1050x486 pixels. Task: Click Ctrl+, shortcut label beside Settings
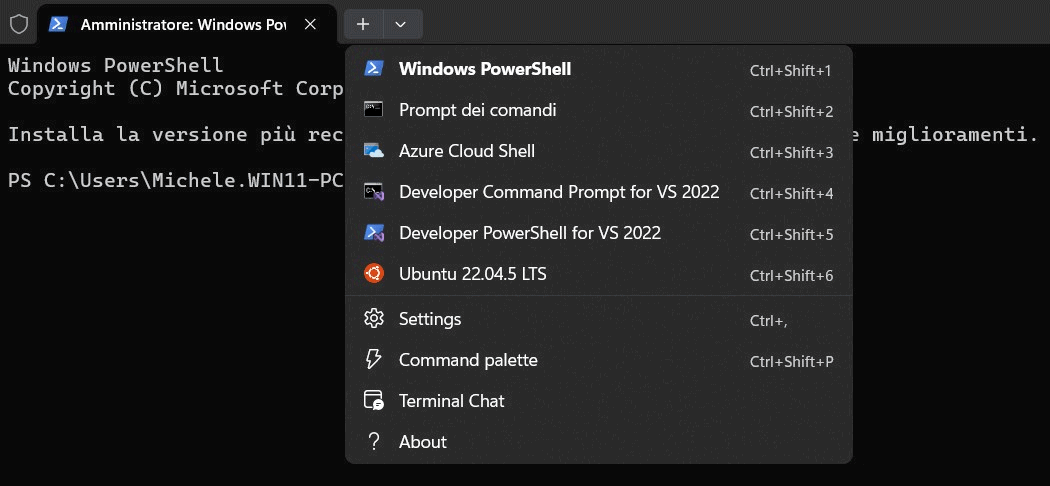[x=769, y=321]
